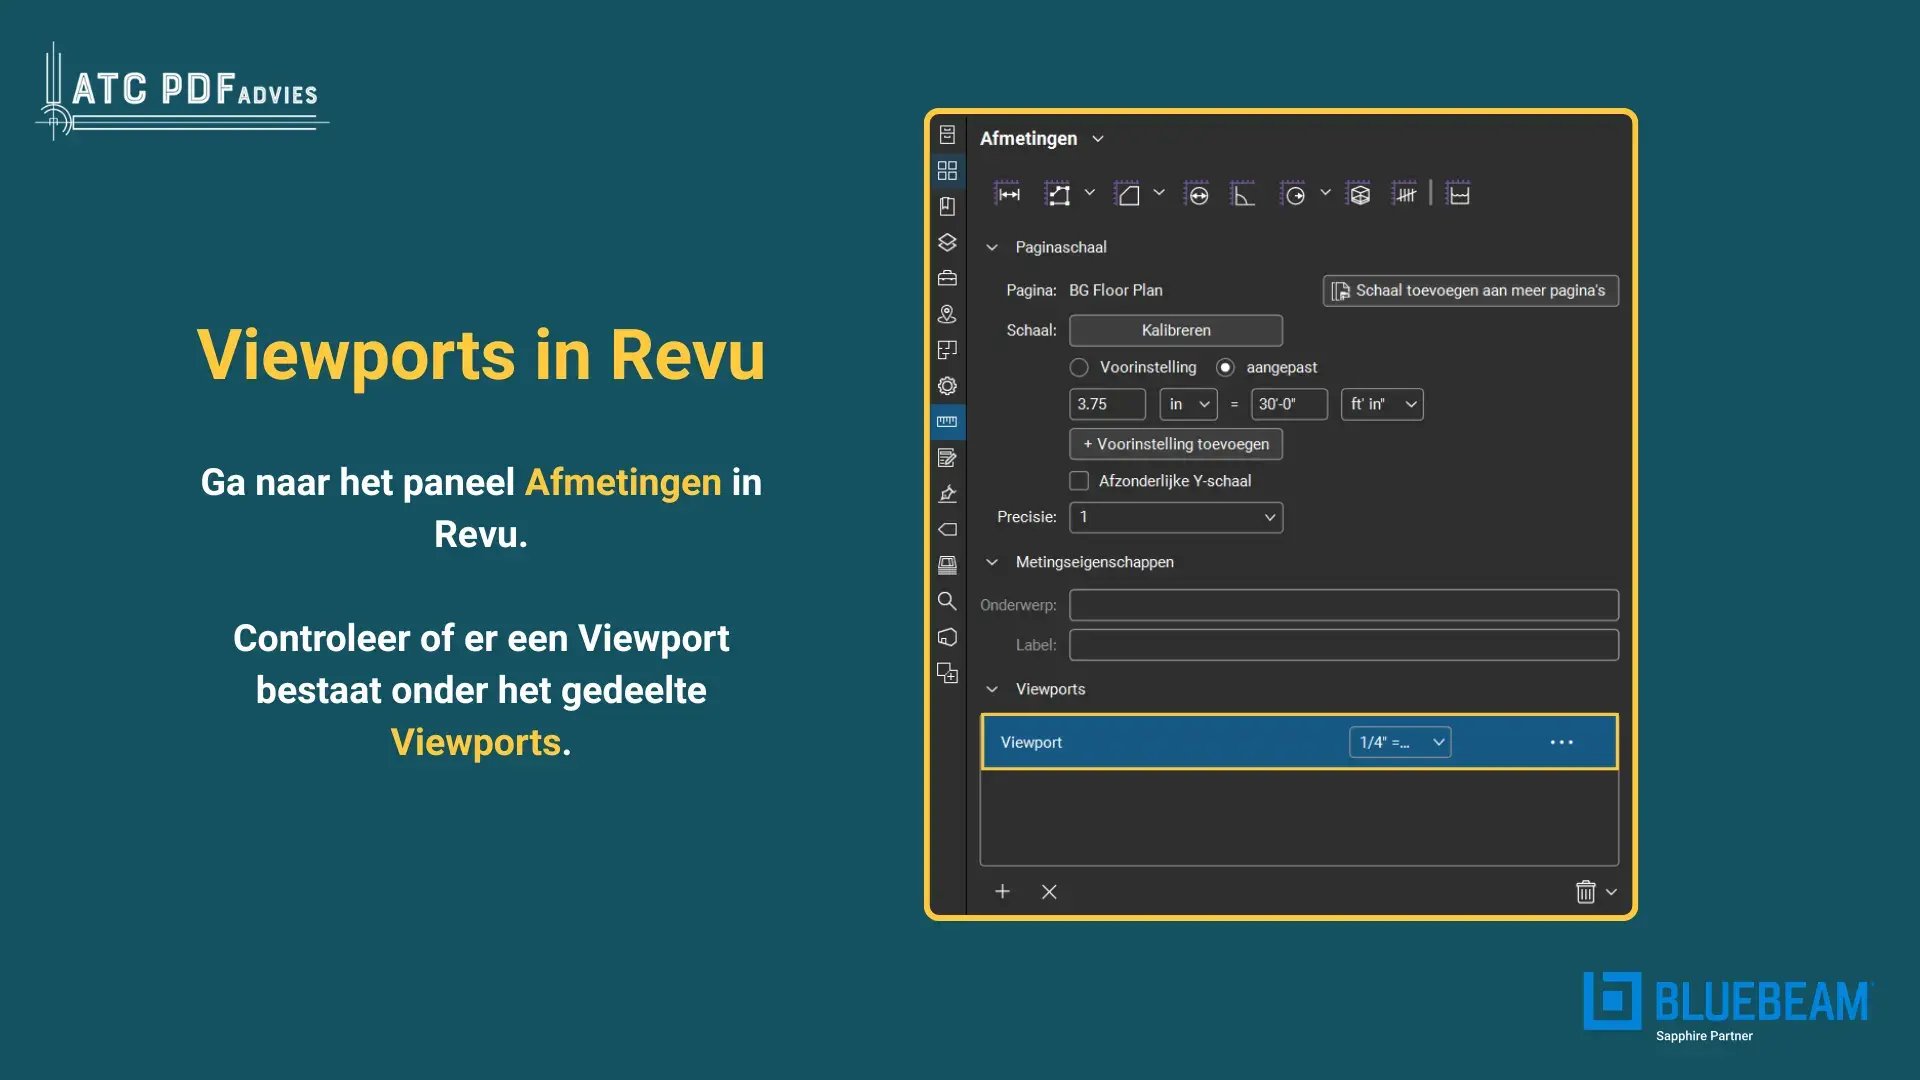Click the Kalibreren button
Viewport: 1920px width, 1080px height.
click(x=1176, y=330)
